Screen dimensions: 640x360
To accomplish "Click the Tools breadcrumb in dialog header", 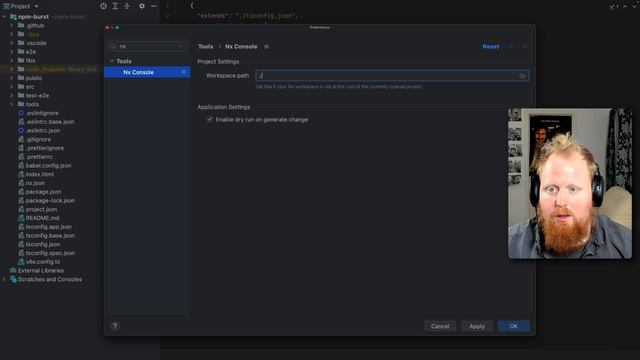I will click(206, 47).
